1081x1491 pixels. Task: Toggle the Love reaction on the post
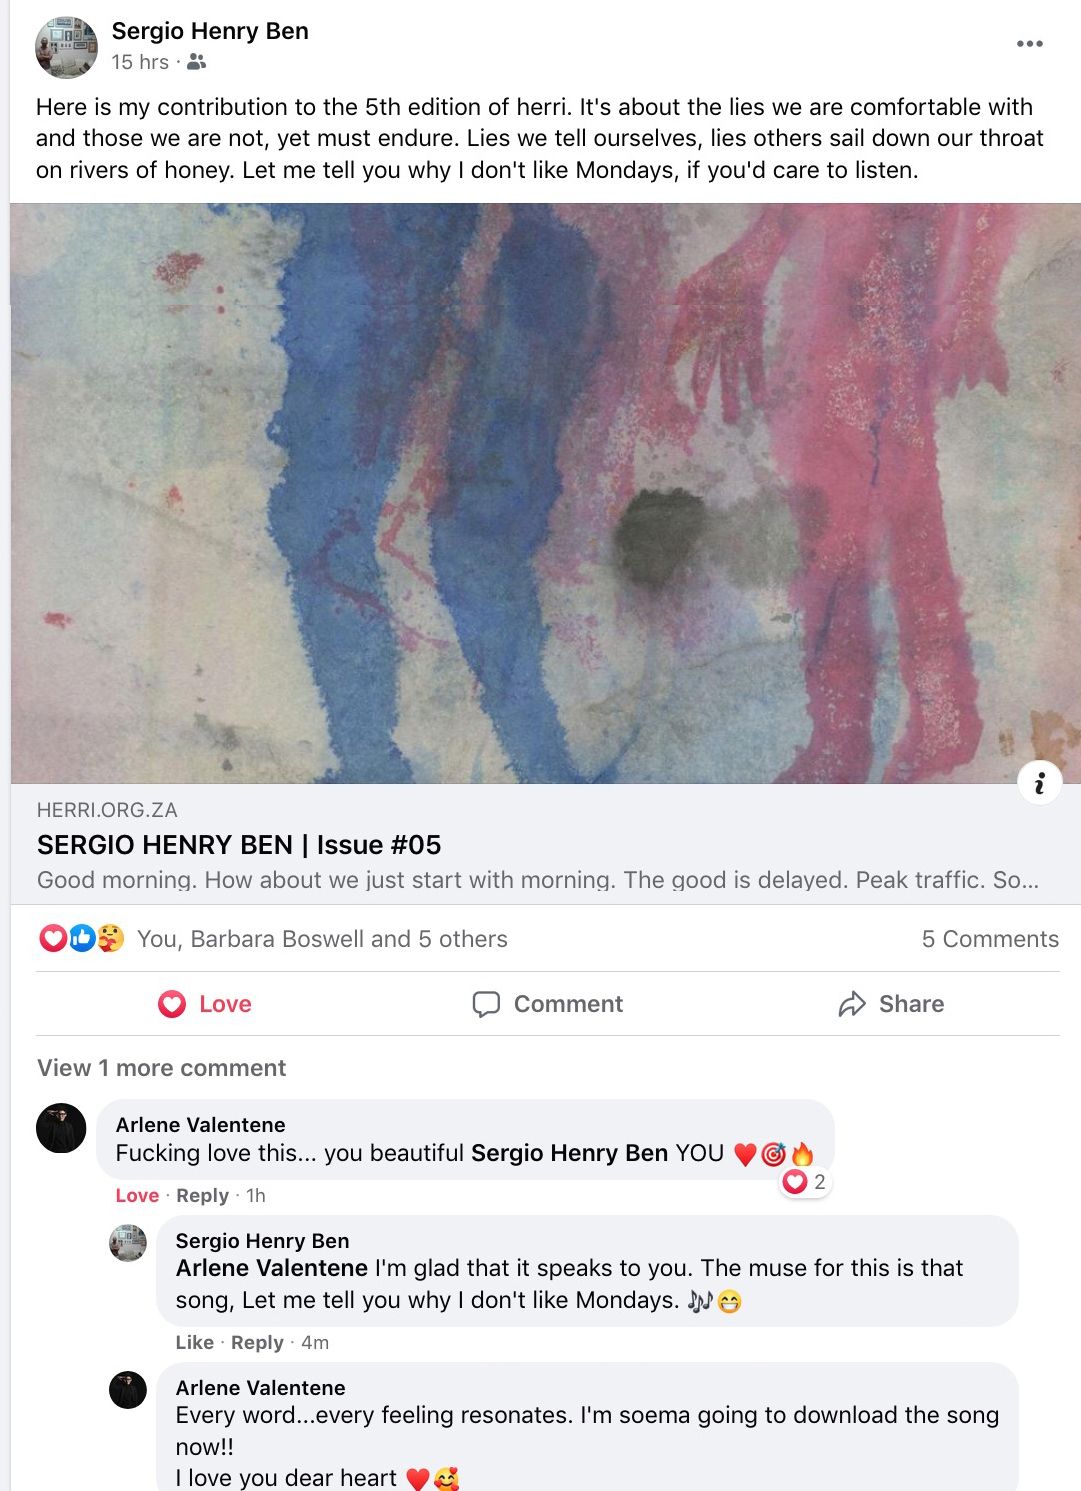[205, 1004]
